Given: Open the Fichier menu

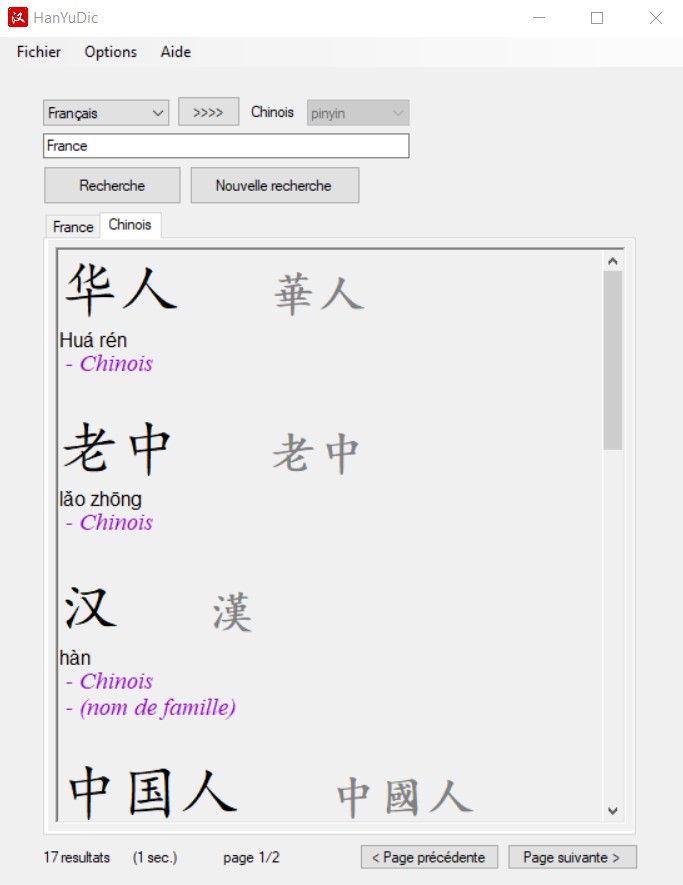Looking at the screenshot, I should [39, 52].
